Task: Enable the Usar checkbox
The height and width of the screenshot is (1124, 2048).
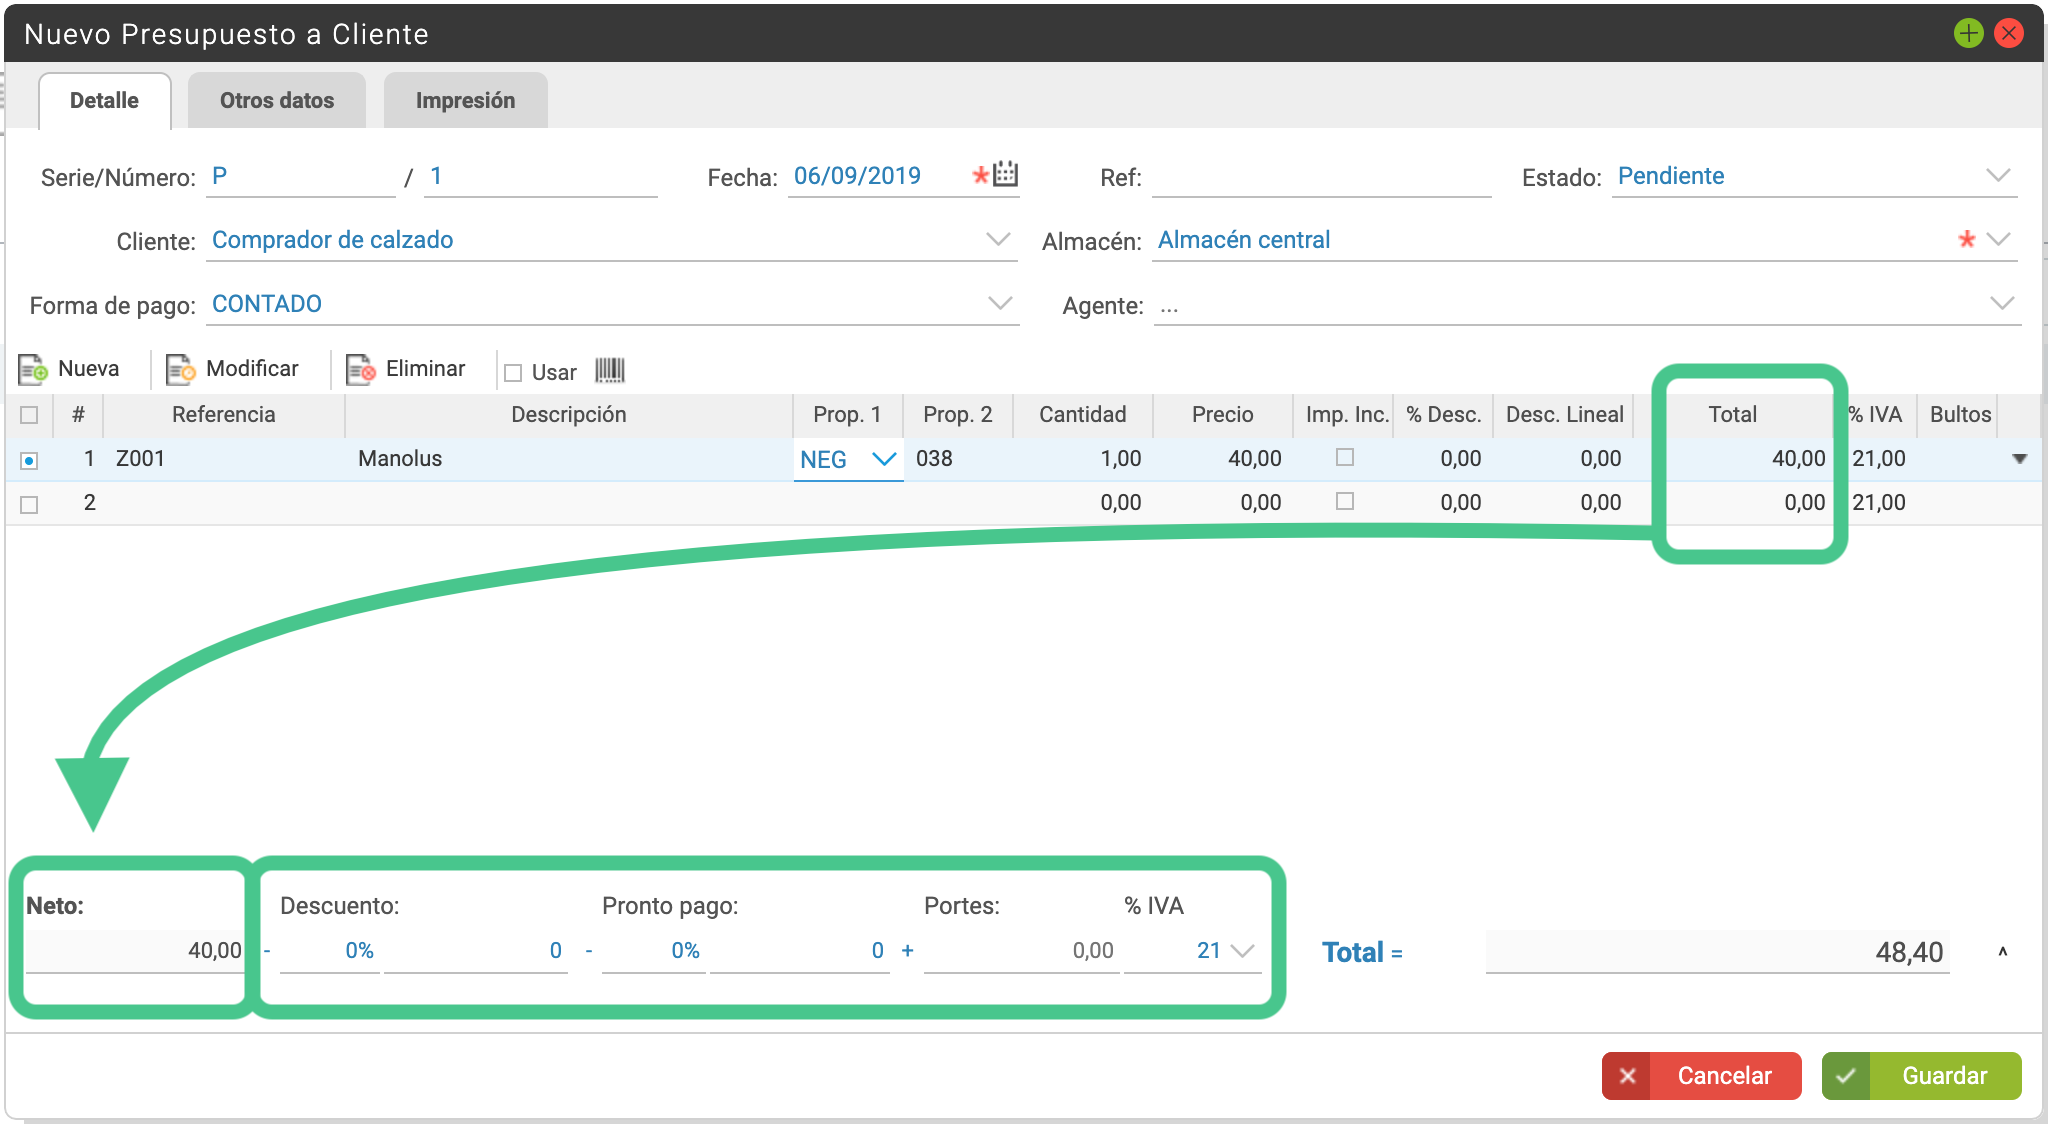Action: click(513, 373)
